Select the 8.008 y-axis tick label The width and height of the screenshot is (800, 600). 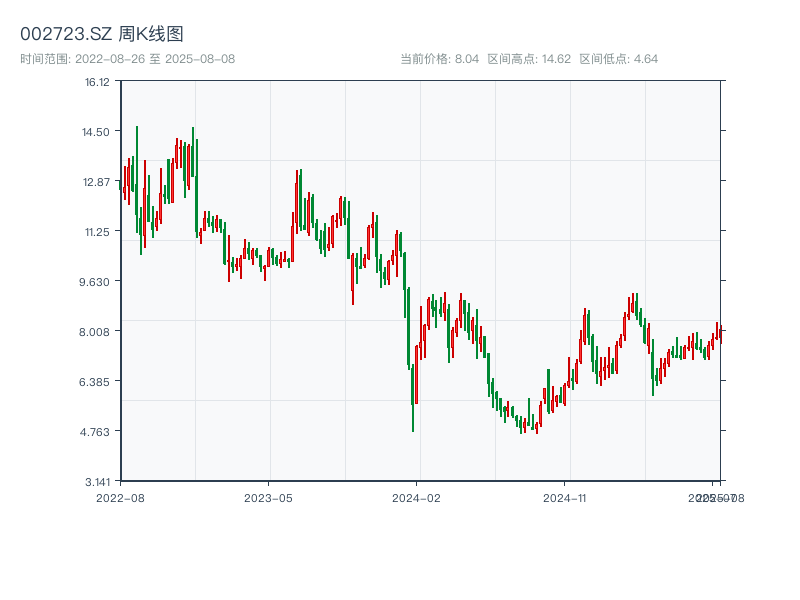coord(97,332)
